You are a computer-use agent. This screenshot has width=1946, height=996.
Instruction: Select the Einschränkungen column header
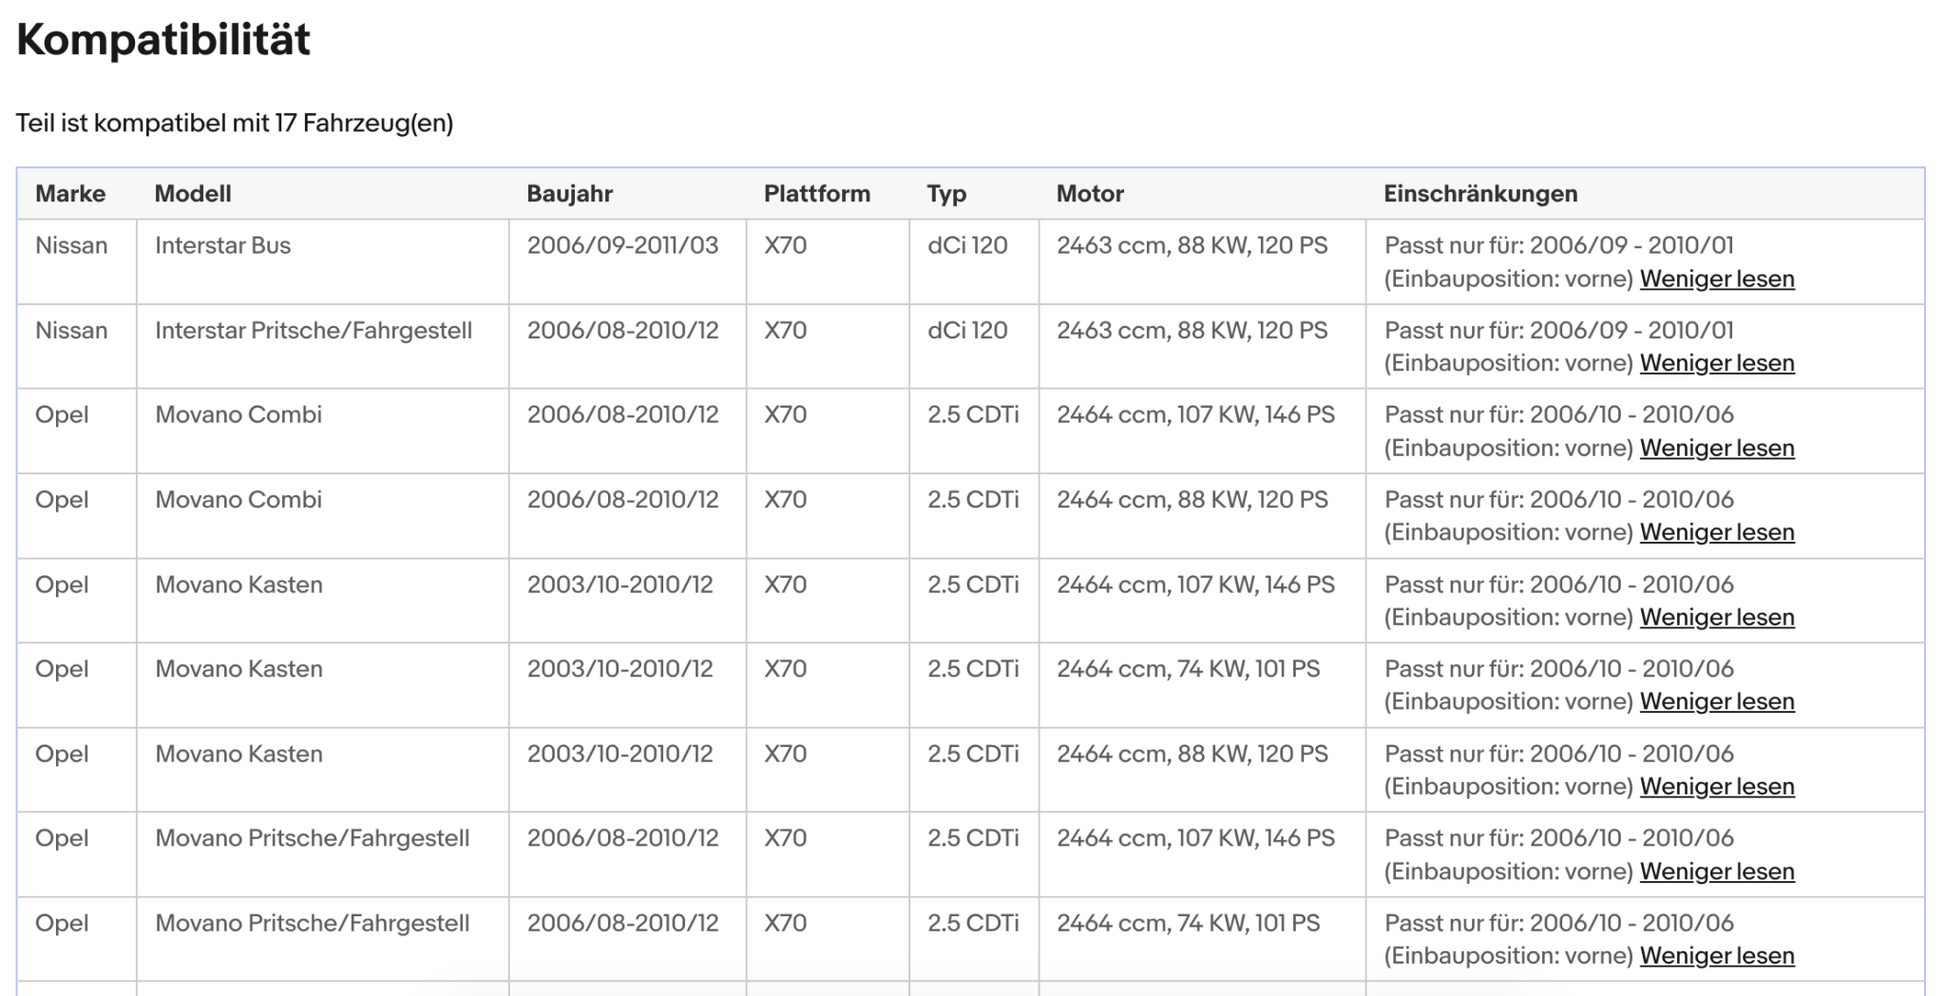pos(1480,194)
